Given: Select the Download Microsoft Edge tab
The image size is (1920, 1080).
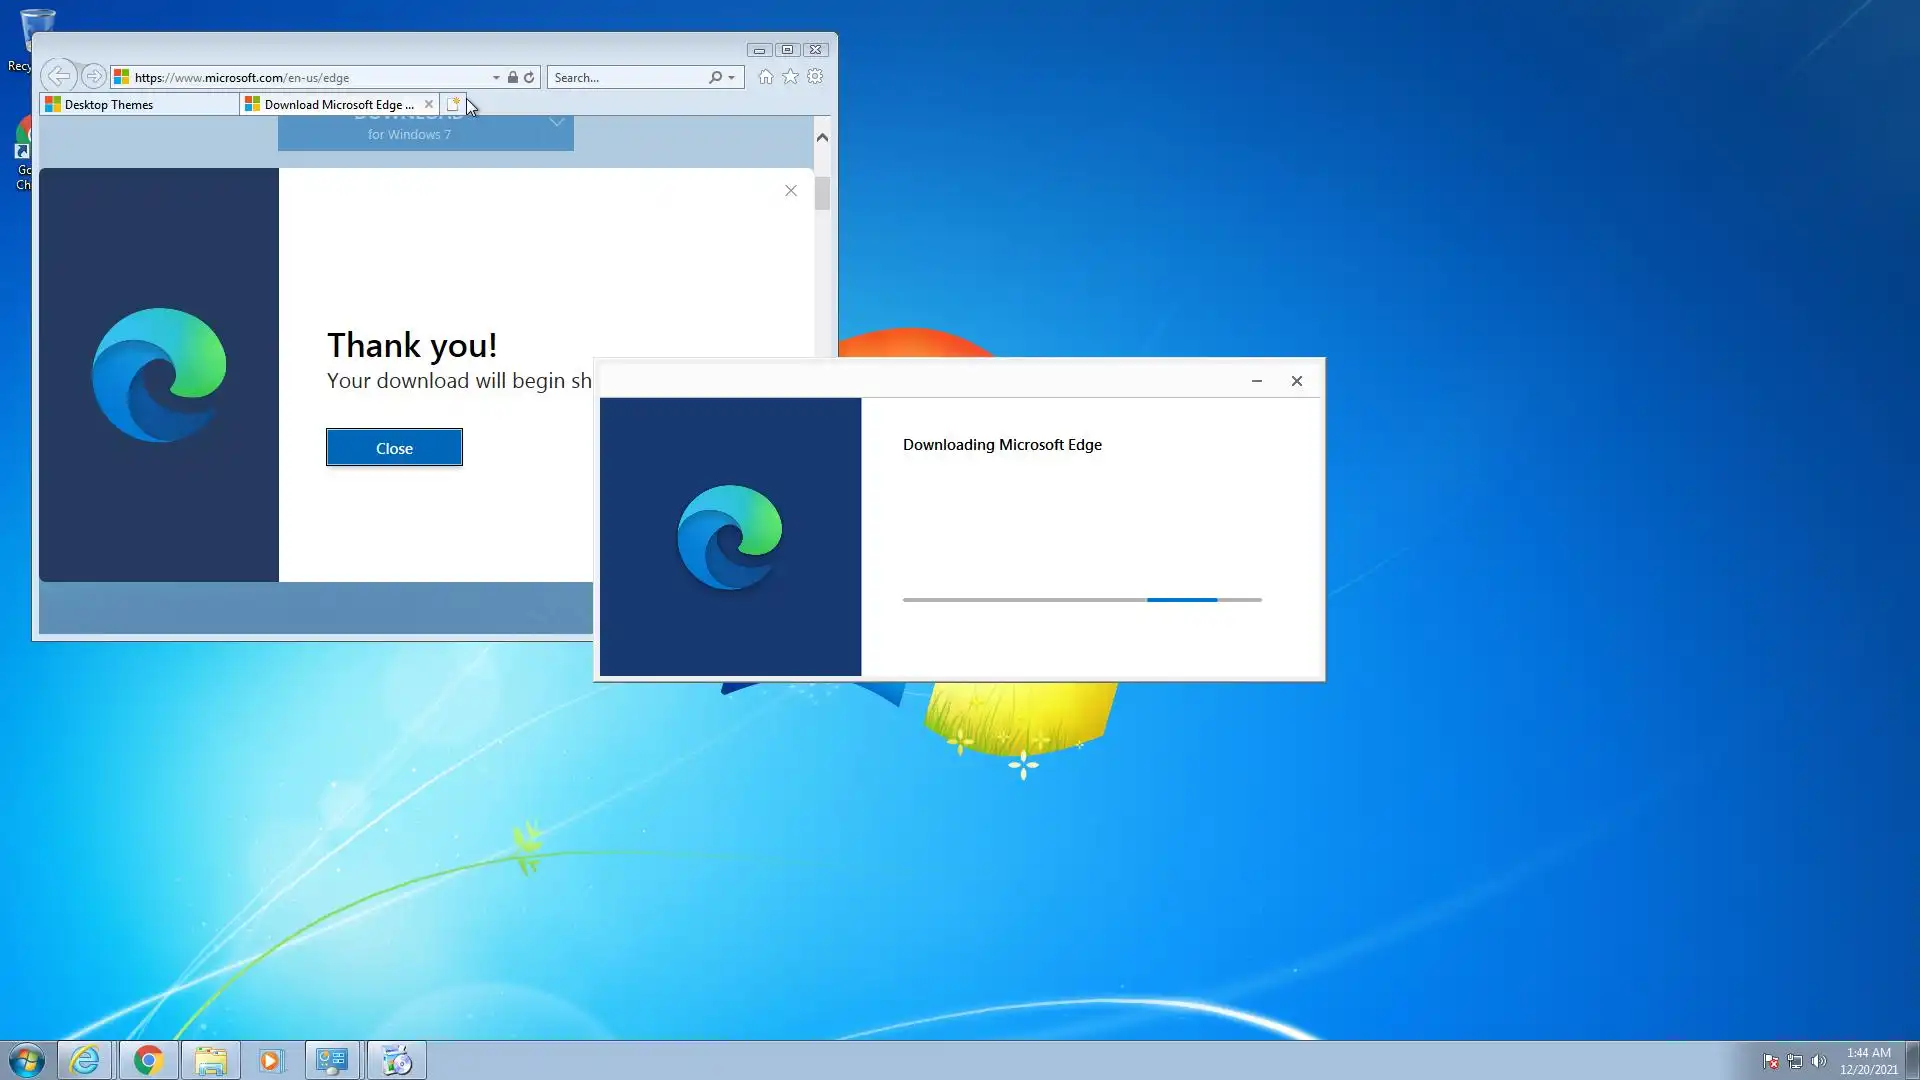Looking at the screenshot, I should pos(337,104).
